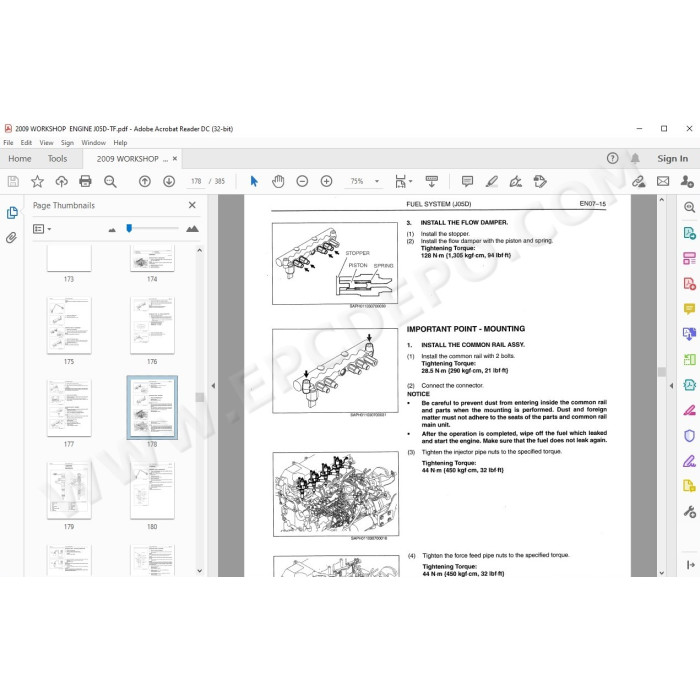The height and width of the screenshot is (700, 700).
Task: Click the Save file icon
Action: [x=13, y=181]
